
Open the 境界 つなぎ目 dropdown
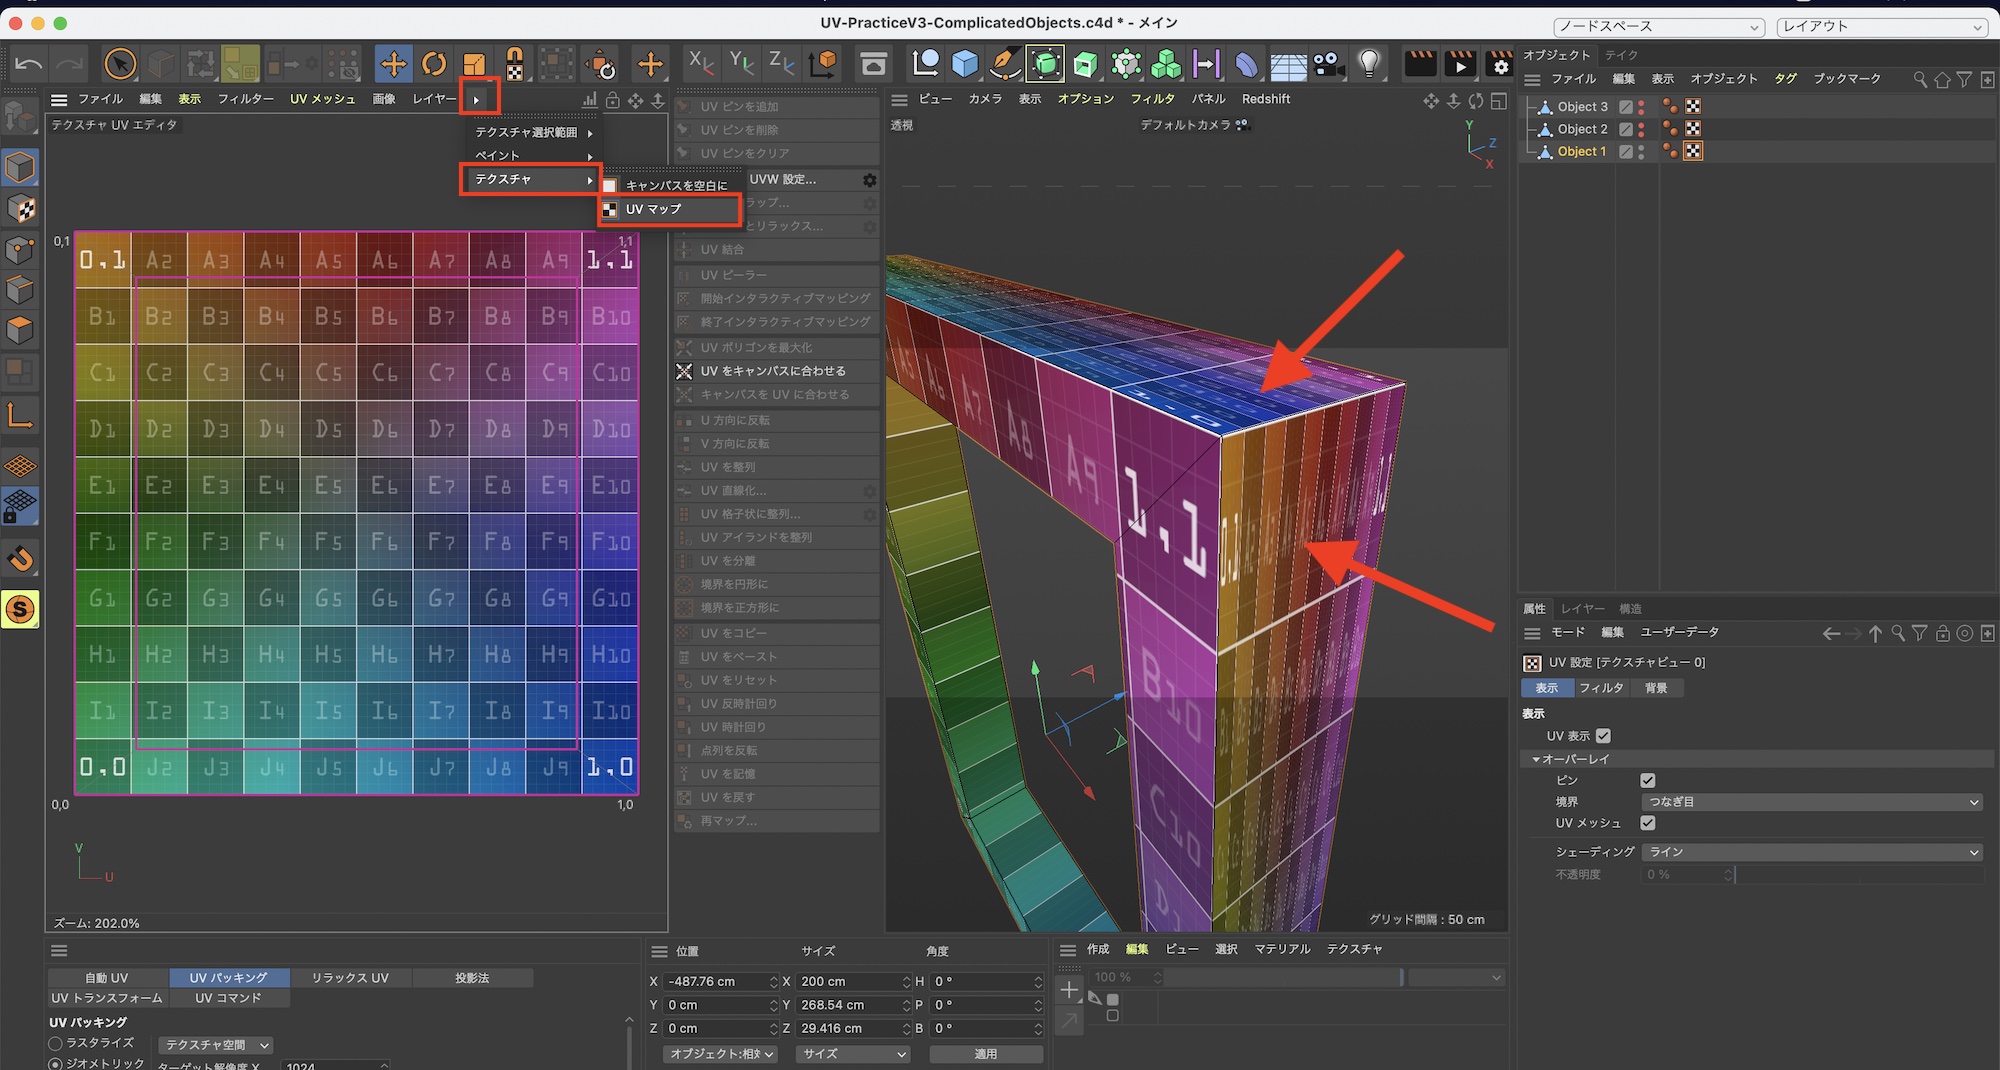click(x=1811, y=802)
